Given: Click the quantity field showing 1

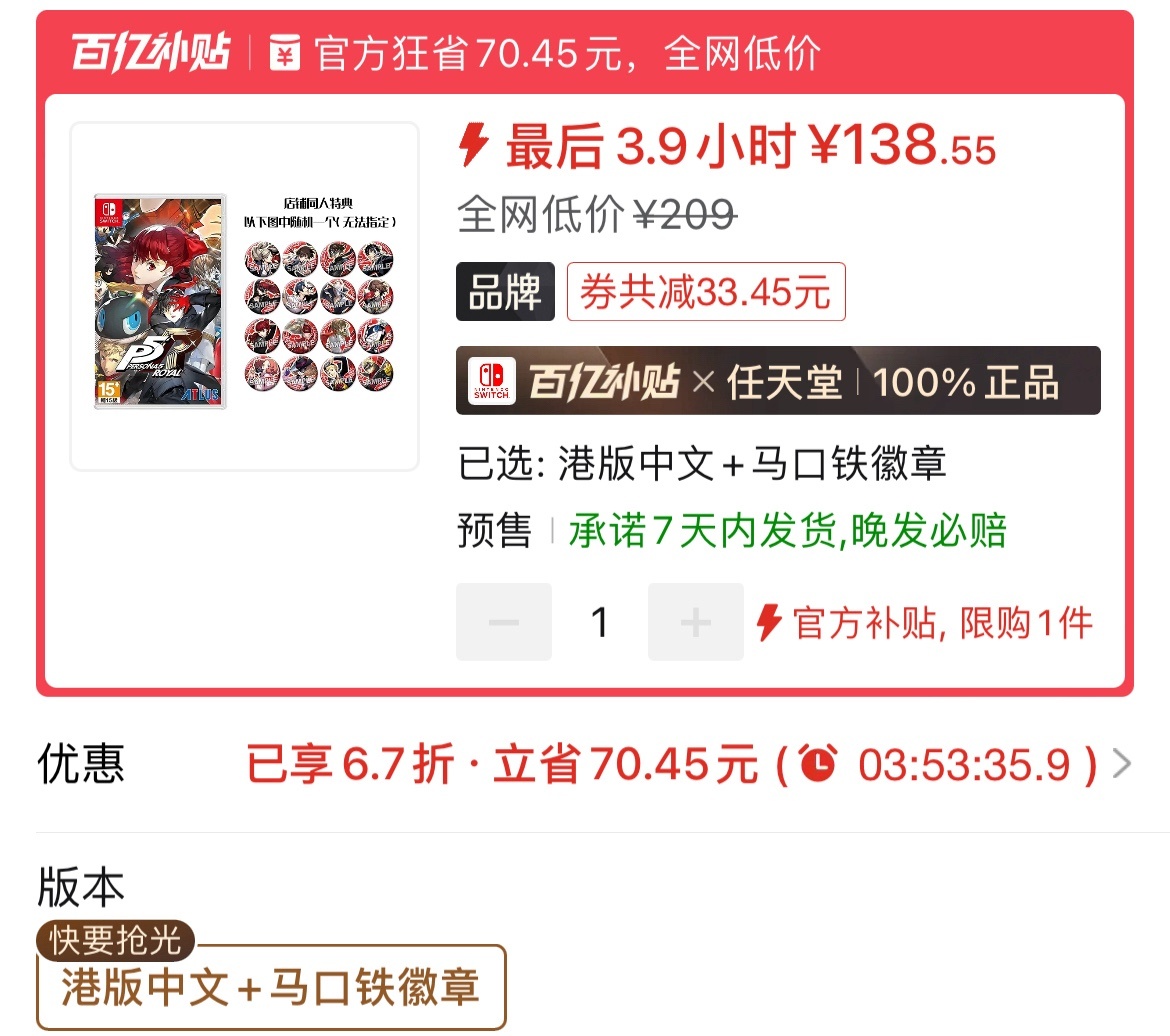Looking at the screenshot, I should pos(600,622).
